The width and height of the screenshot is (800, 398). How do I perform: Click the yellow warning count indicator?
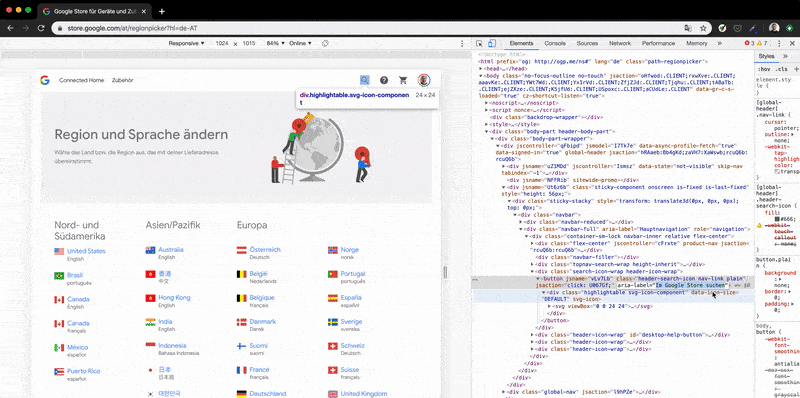tap(762, 44)
